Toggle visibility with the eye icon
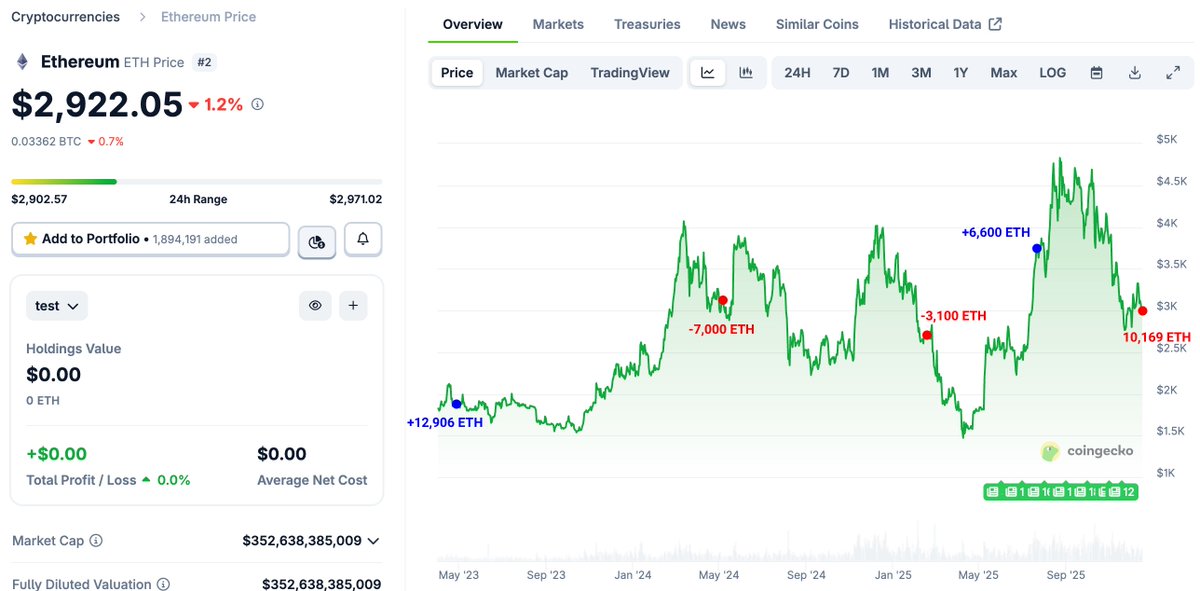 coord(315,305)
